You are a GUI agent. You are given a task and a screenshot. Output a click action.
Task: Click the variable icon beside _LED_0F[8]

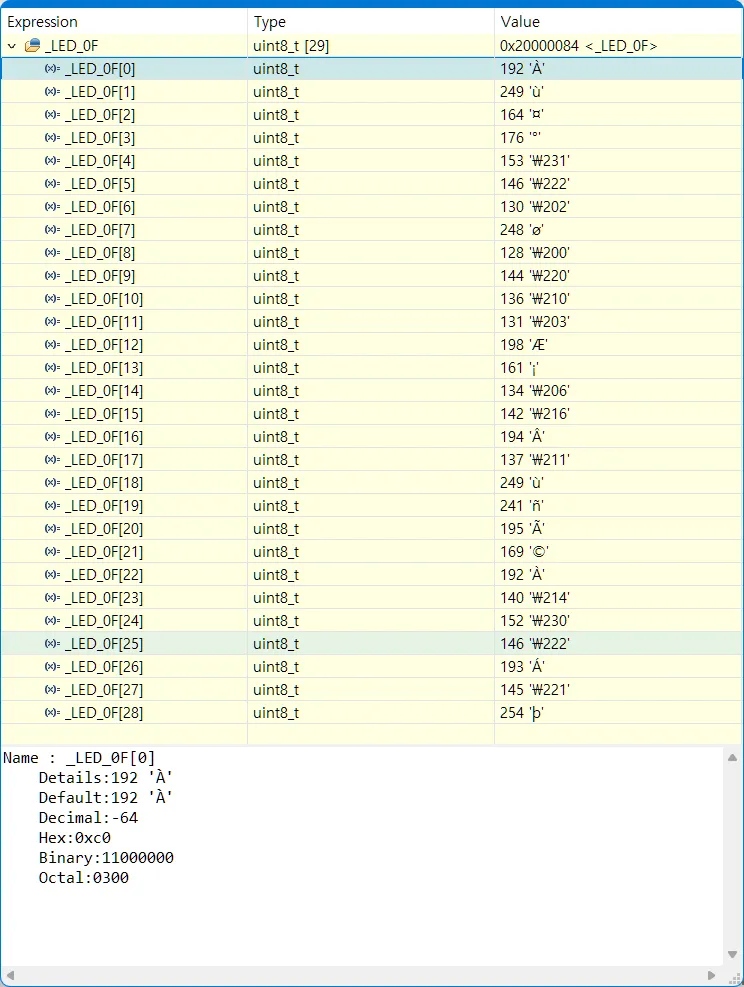tap(52, 252)
